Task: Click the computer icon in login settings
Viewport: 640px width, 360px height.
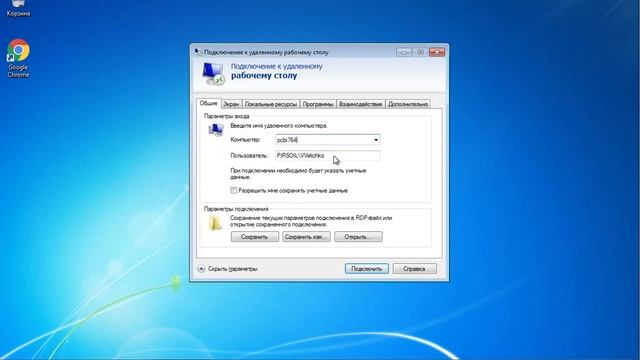Action: (x=216, y=130)
